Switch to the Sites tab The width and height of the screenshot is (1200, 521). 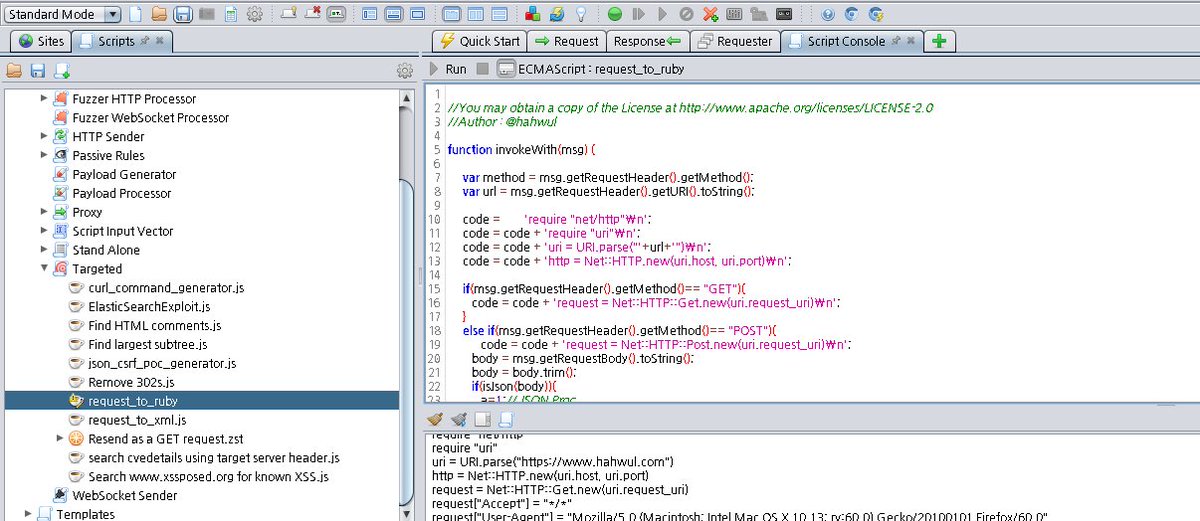[40, 41]
